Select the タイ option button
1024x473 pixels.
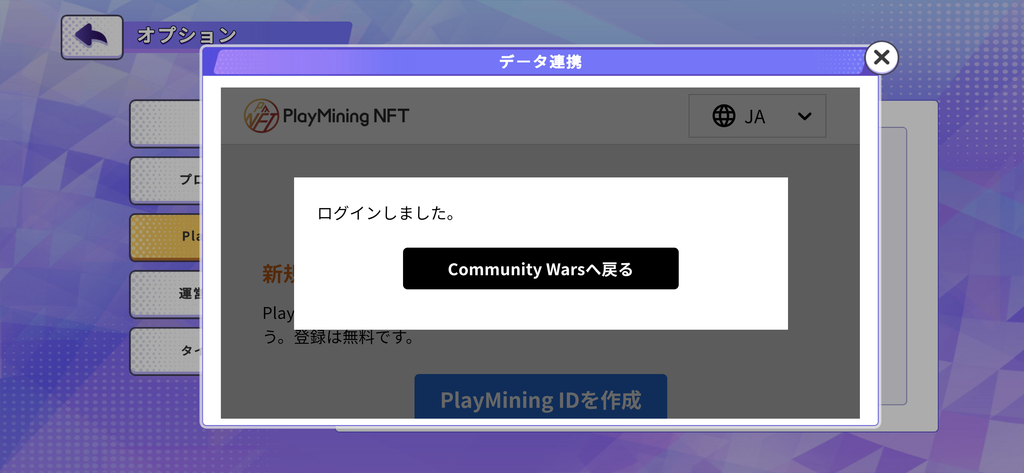[166, 351]
